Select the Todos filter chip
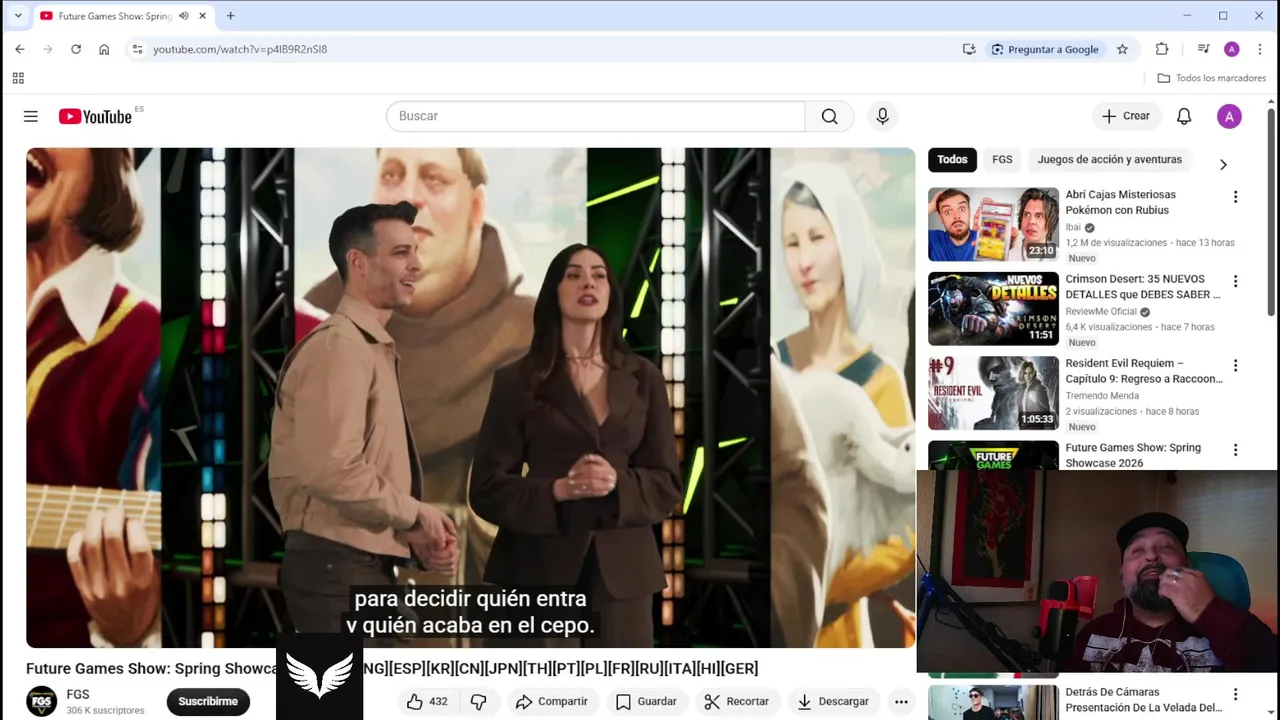Image resolution: width=1280 pixels, height=720 pixels. 952,160
